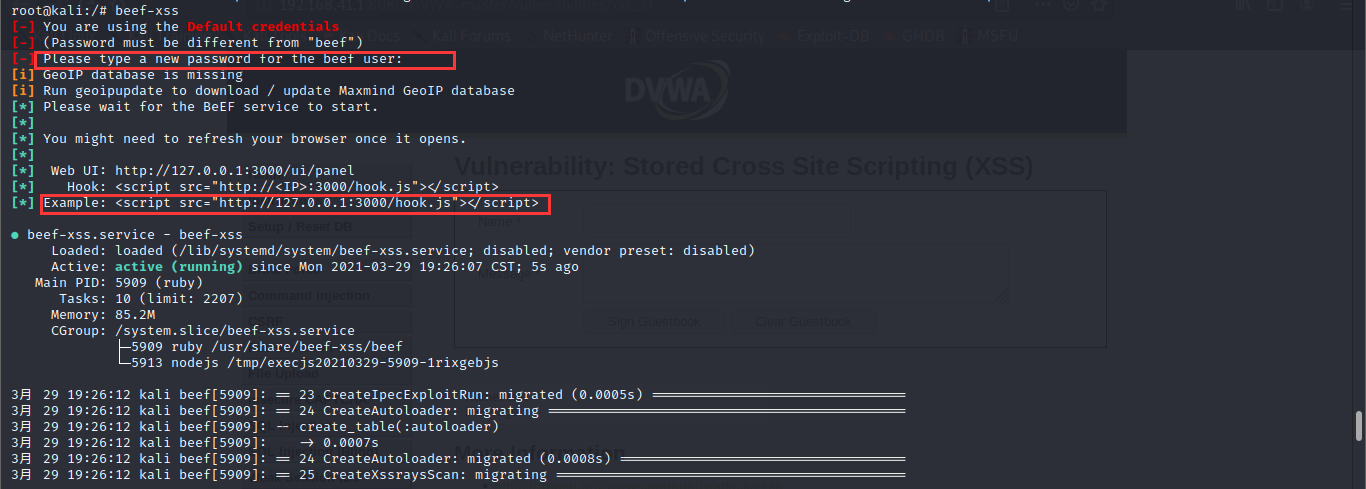
Task: Click the Web UI URL http://127.0.0.1:3000/ui/panel
Action: 235,171
